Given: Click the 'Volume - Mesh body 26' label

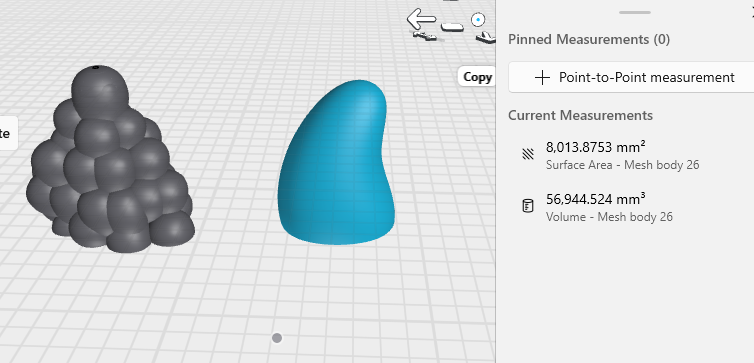Looking at the screenshot, I should point(609,217).
